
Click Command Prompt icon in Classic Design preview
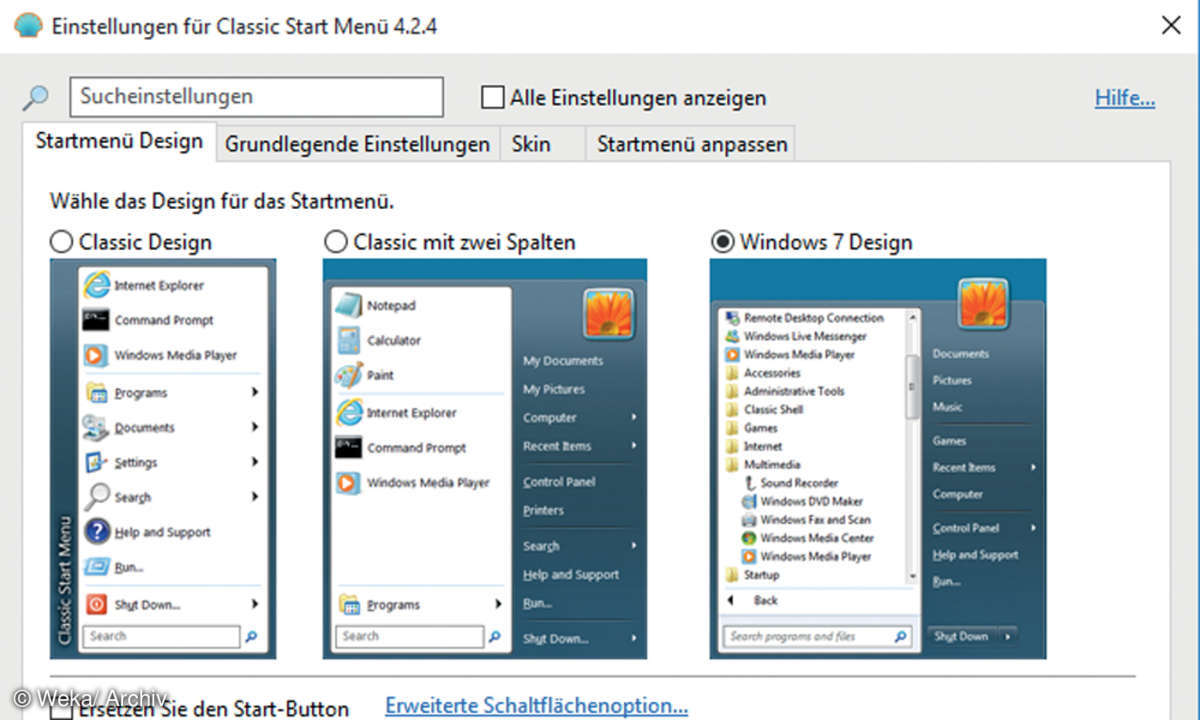point(97,320)
